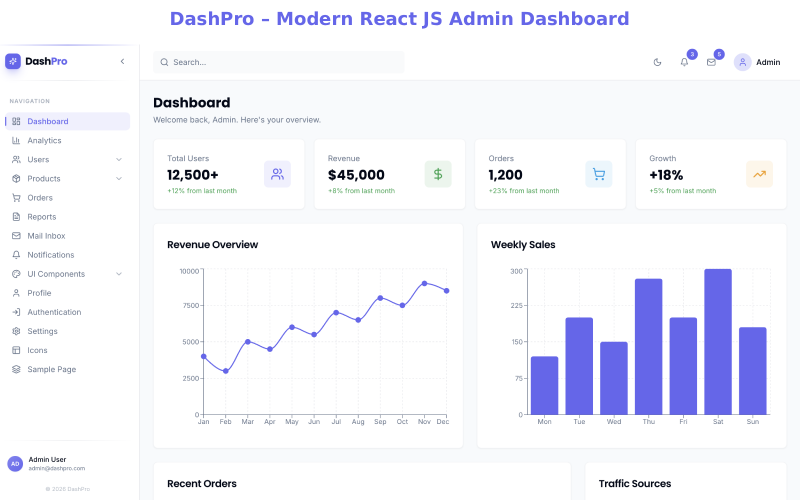Open Settings from the sidebar
Viewport: 800px width, 500px height.
pyautogui.click(x=67, y=331)
